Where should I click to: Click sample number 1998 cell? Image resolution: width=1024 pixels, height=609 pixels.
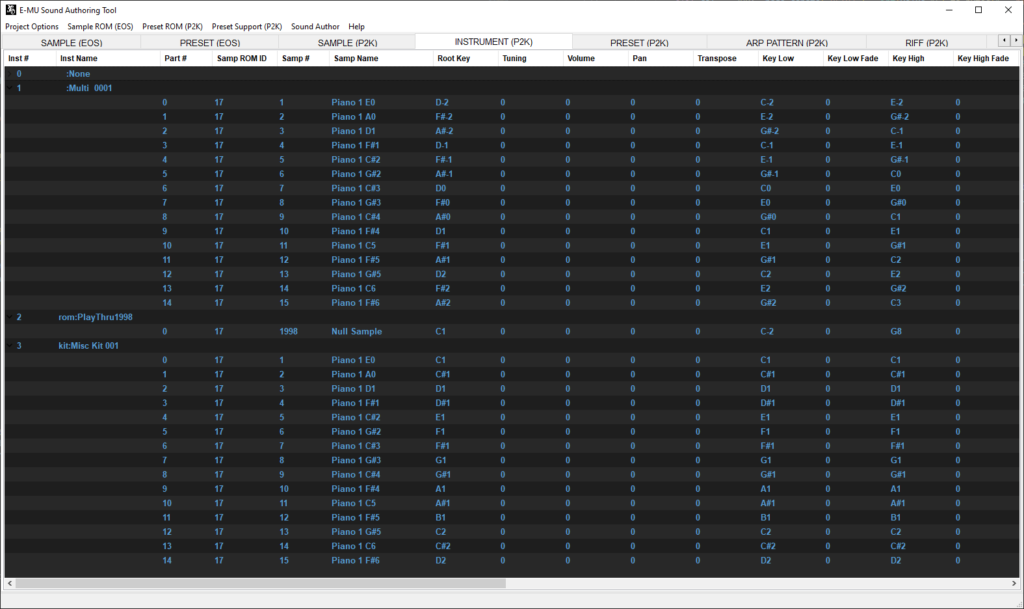(x=289, y=332)
